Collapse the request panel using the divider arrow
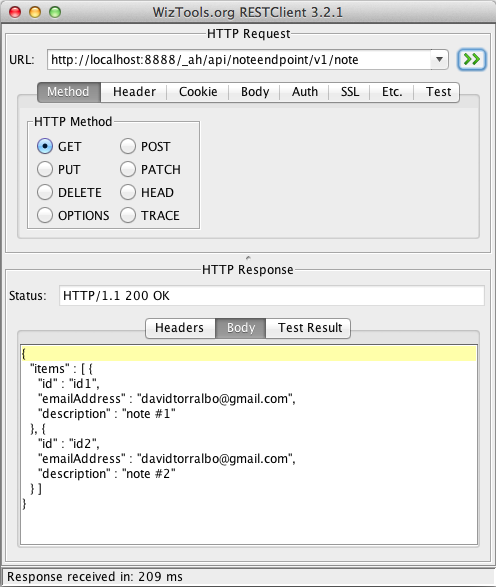 click(x=248, y=258)
